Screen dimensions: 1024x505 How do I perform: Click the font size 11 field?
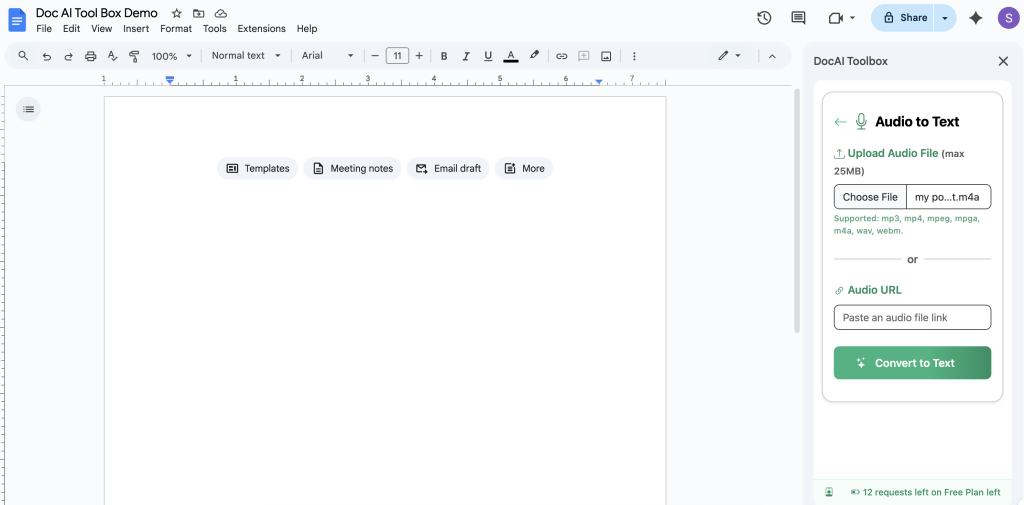pyautogui.click(x=397, y=56)
